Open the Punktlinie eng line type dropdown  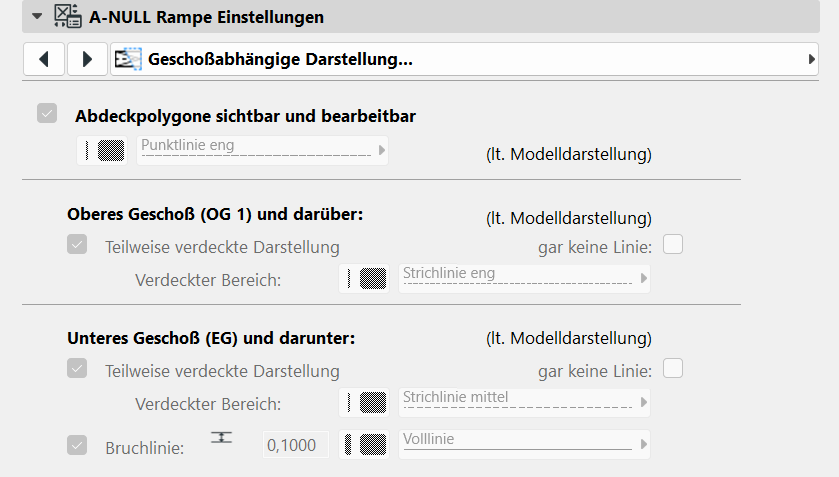pos(263,150)
